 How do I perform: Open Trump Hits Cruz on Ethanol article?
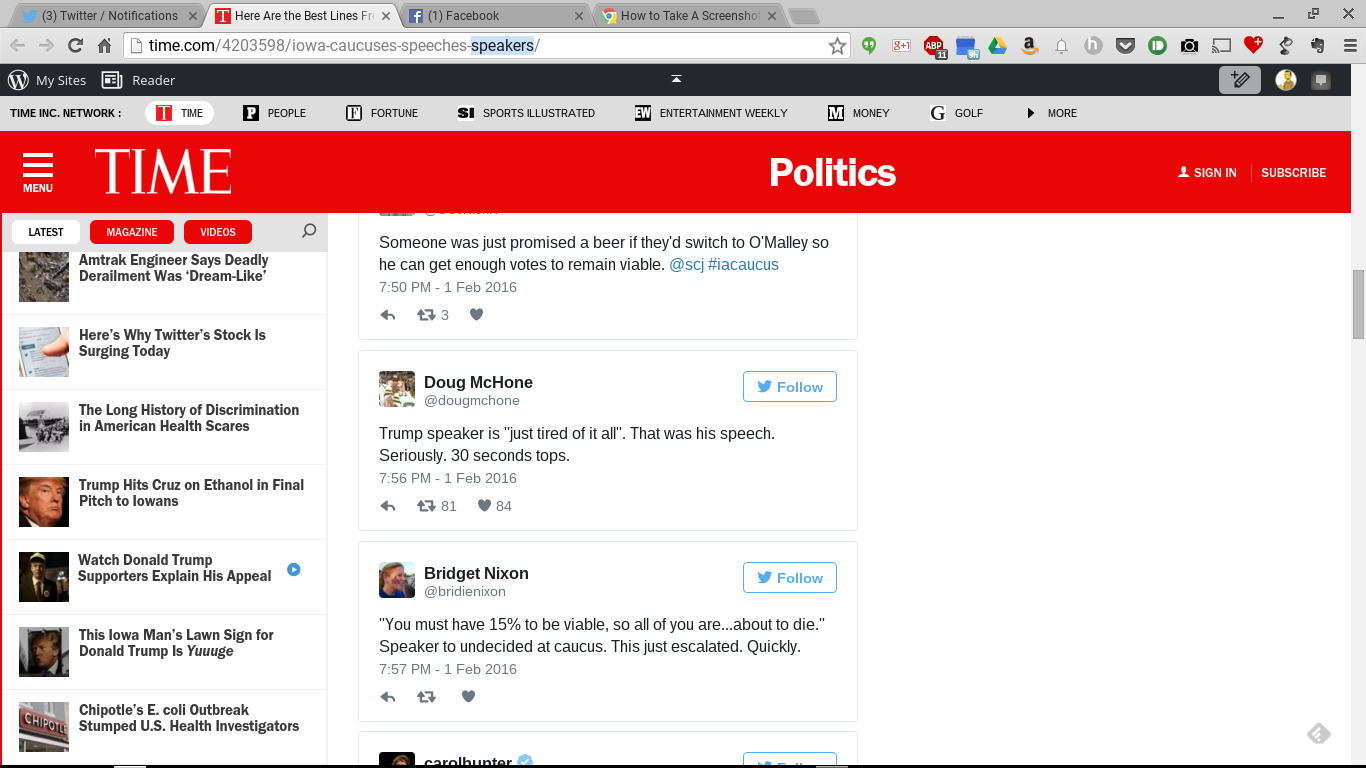pos(191,493)
